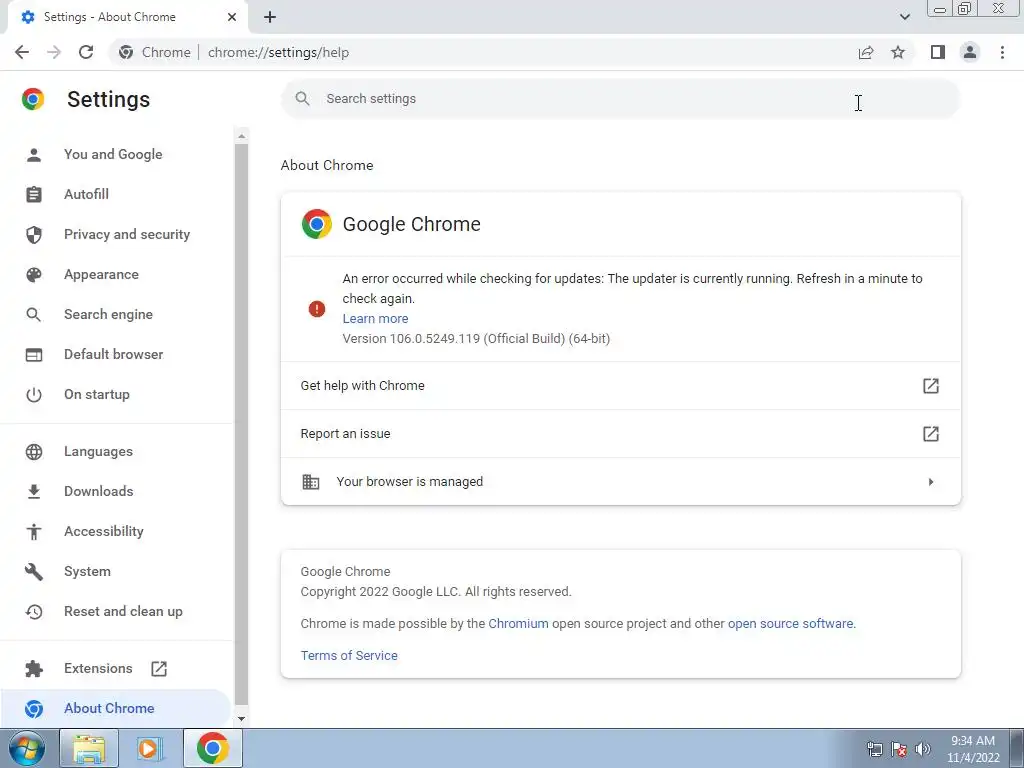Click the globe icon beside Languages
The width and height of the screenshot is (1024, 768).
pyautogui.click(x=34, y=451)
